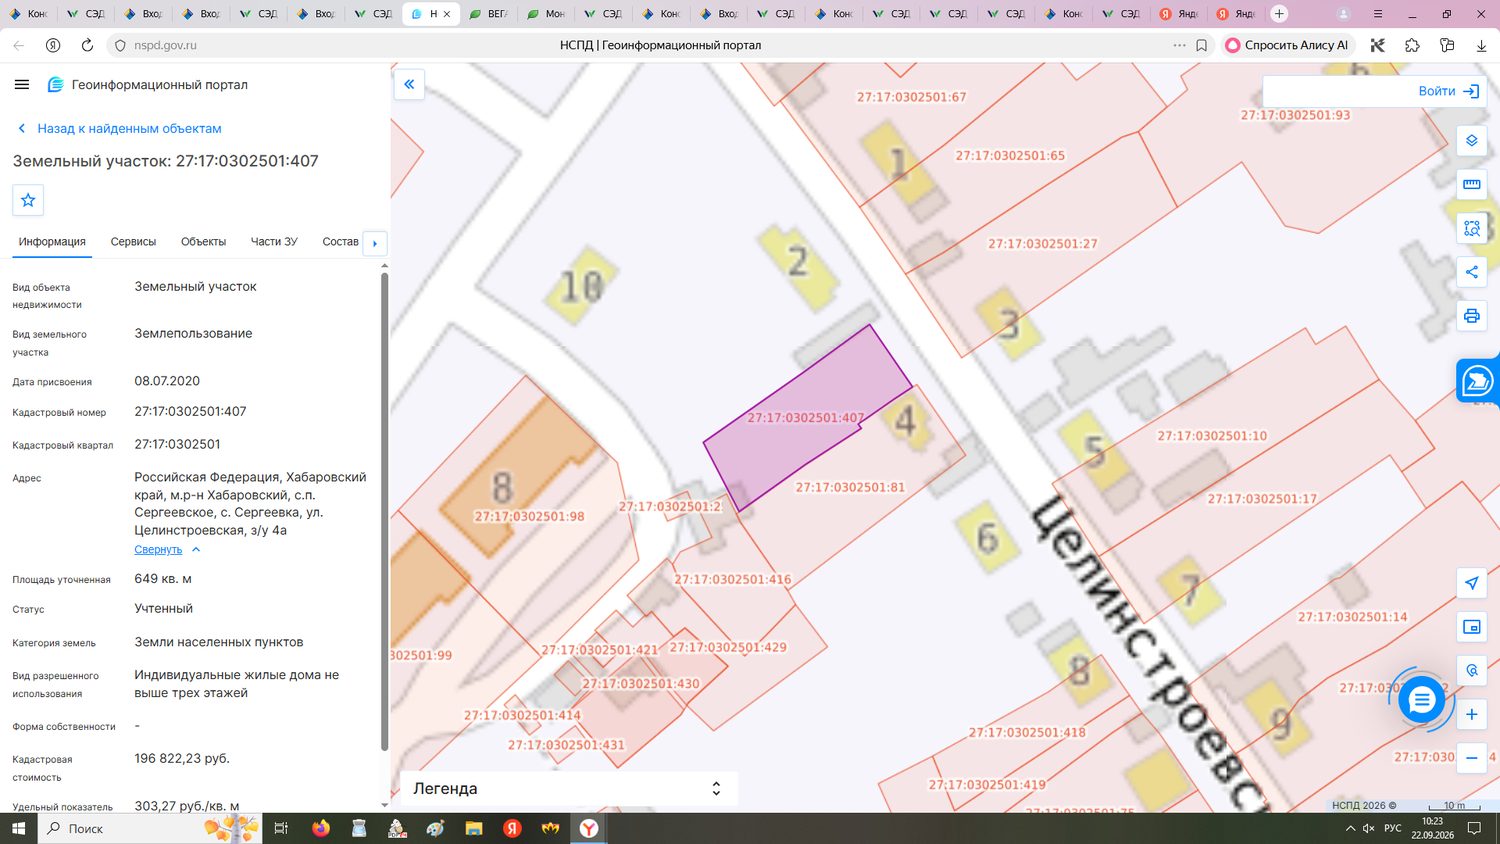The height and width of the screenshot is (844, 1500).
Task: Switch to the Информация tab
Action: pyautogui.click(x=52, y=242)
